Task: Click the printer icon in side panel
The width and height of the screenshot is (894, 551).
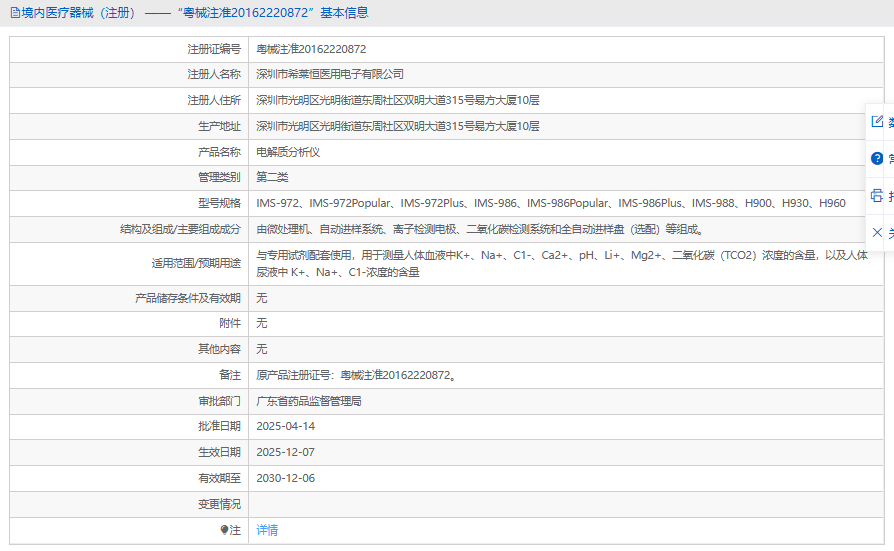Action: (877, 196)
